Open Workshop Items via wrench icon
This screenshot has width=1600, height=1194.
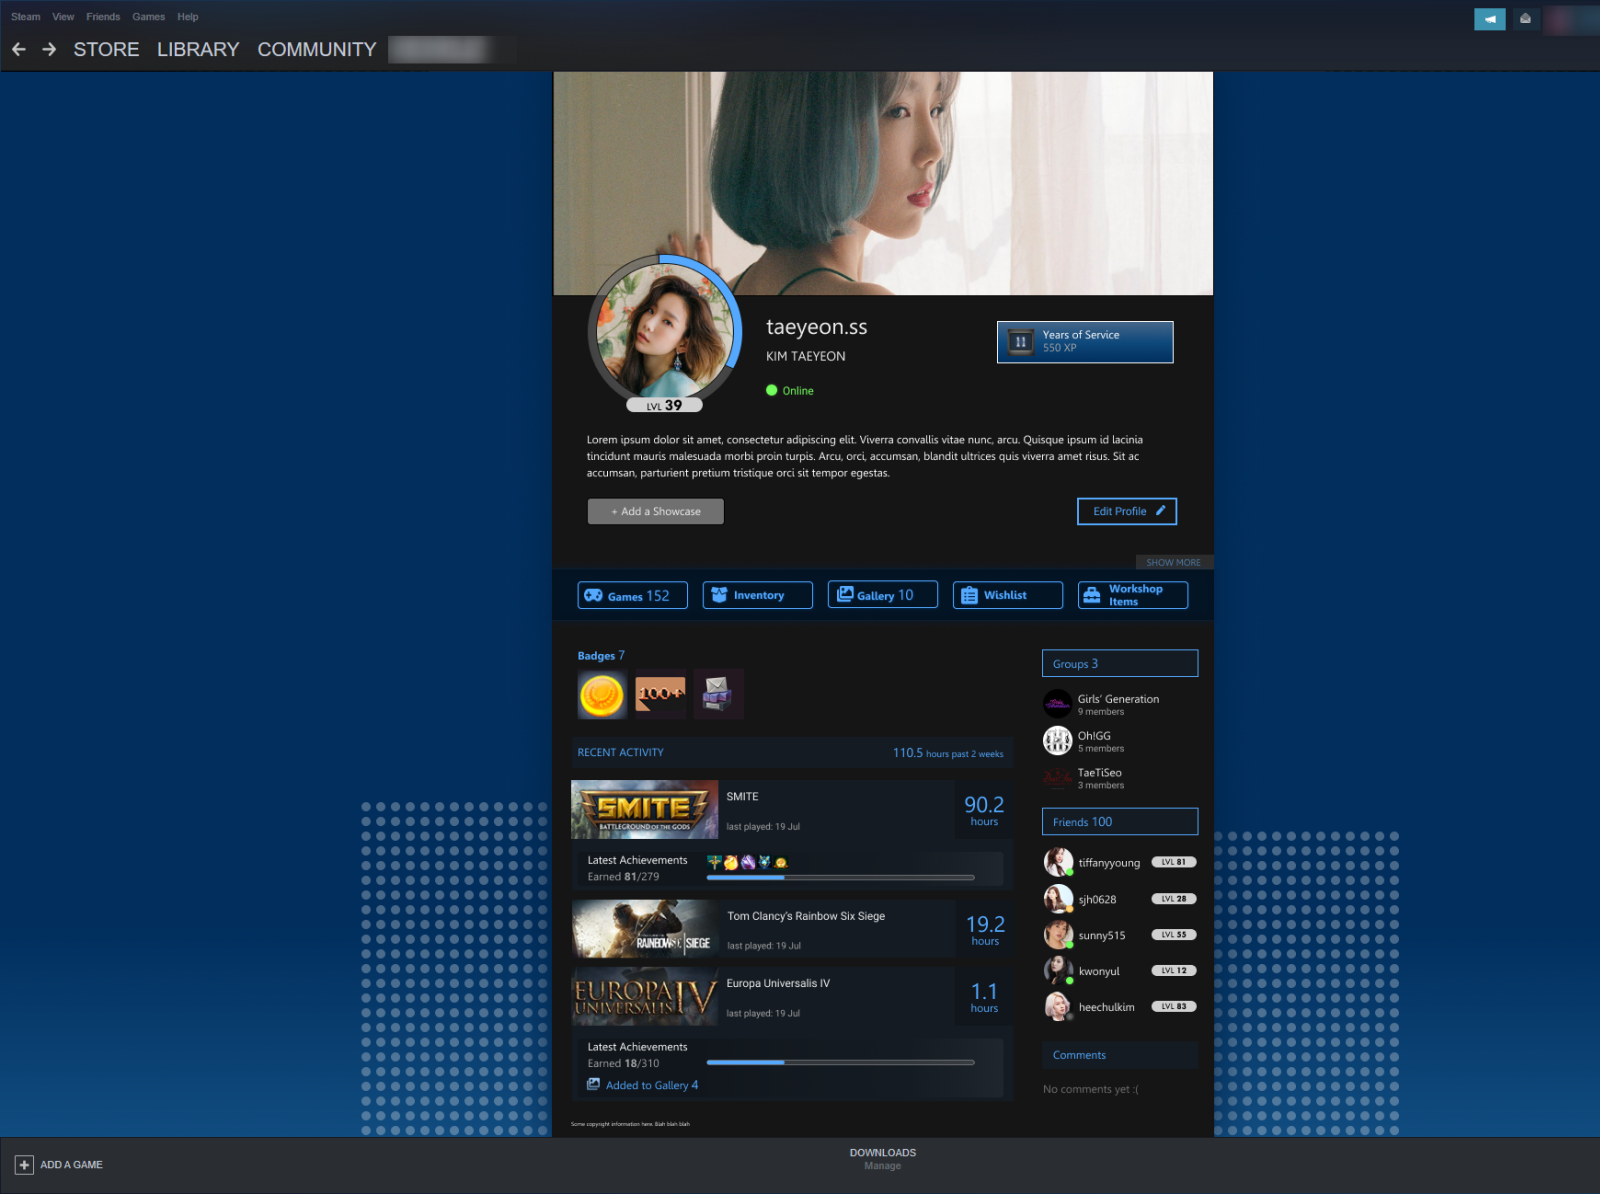tap(1091, 594)
